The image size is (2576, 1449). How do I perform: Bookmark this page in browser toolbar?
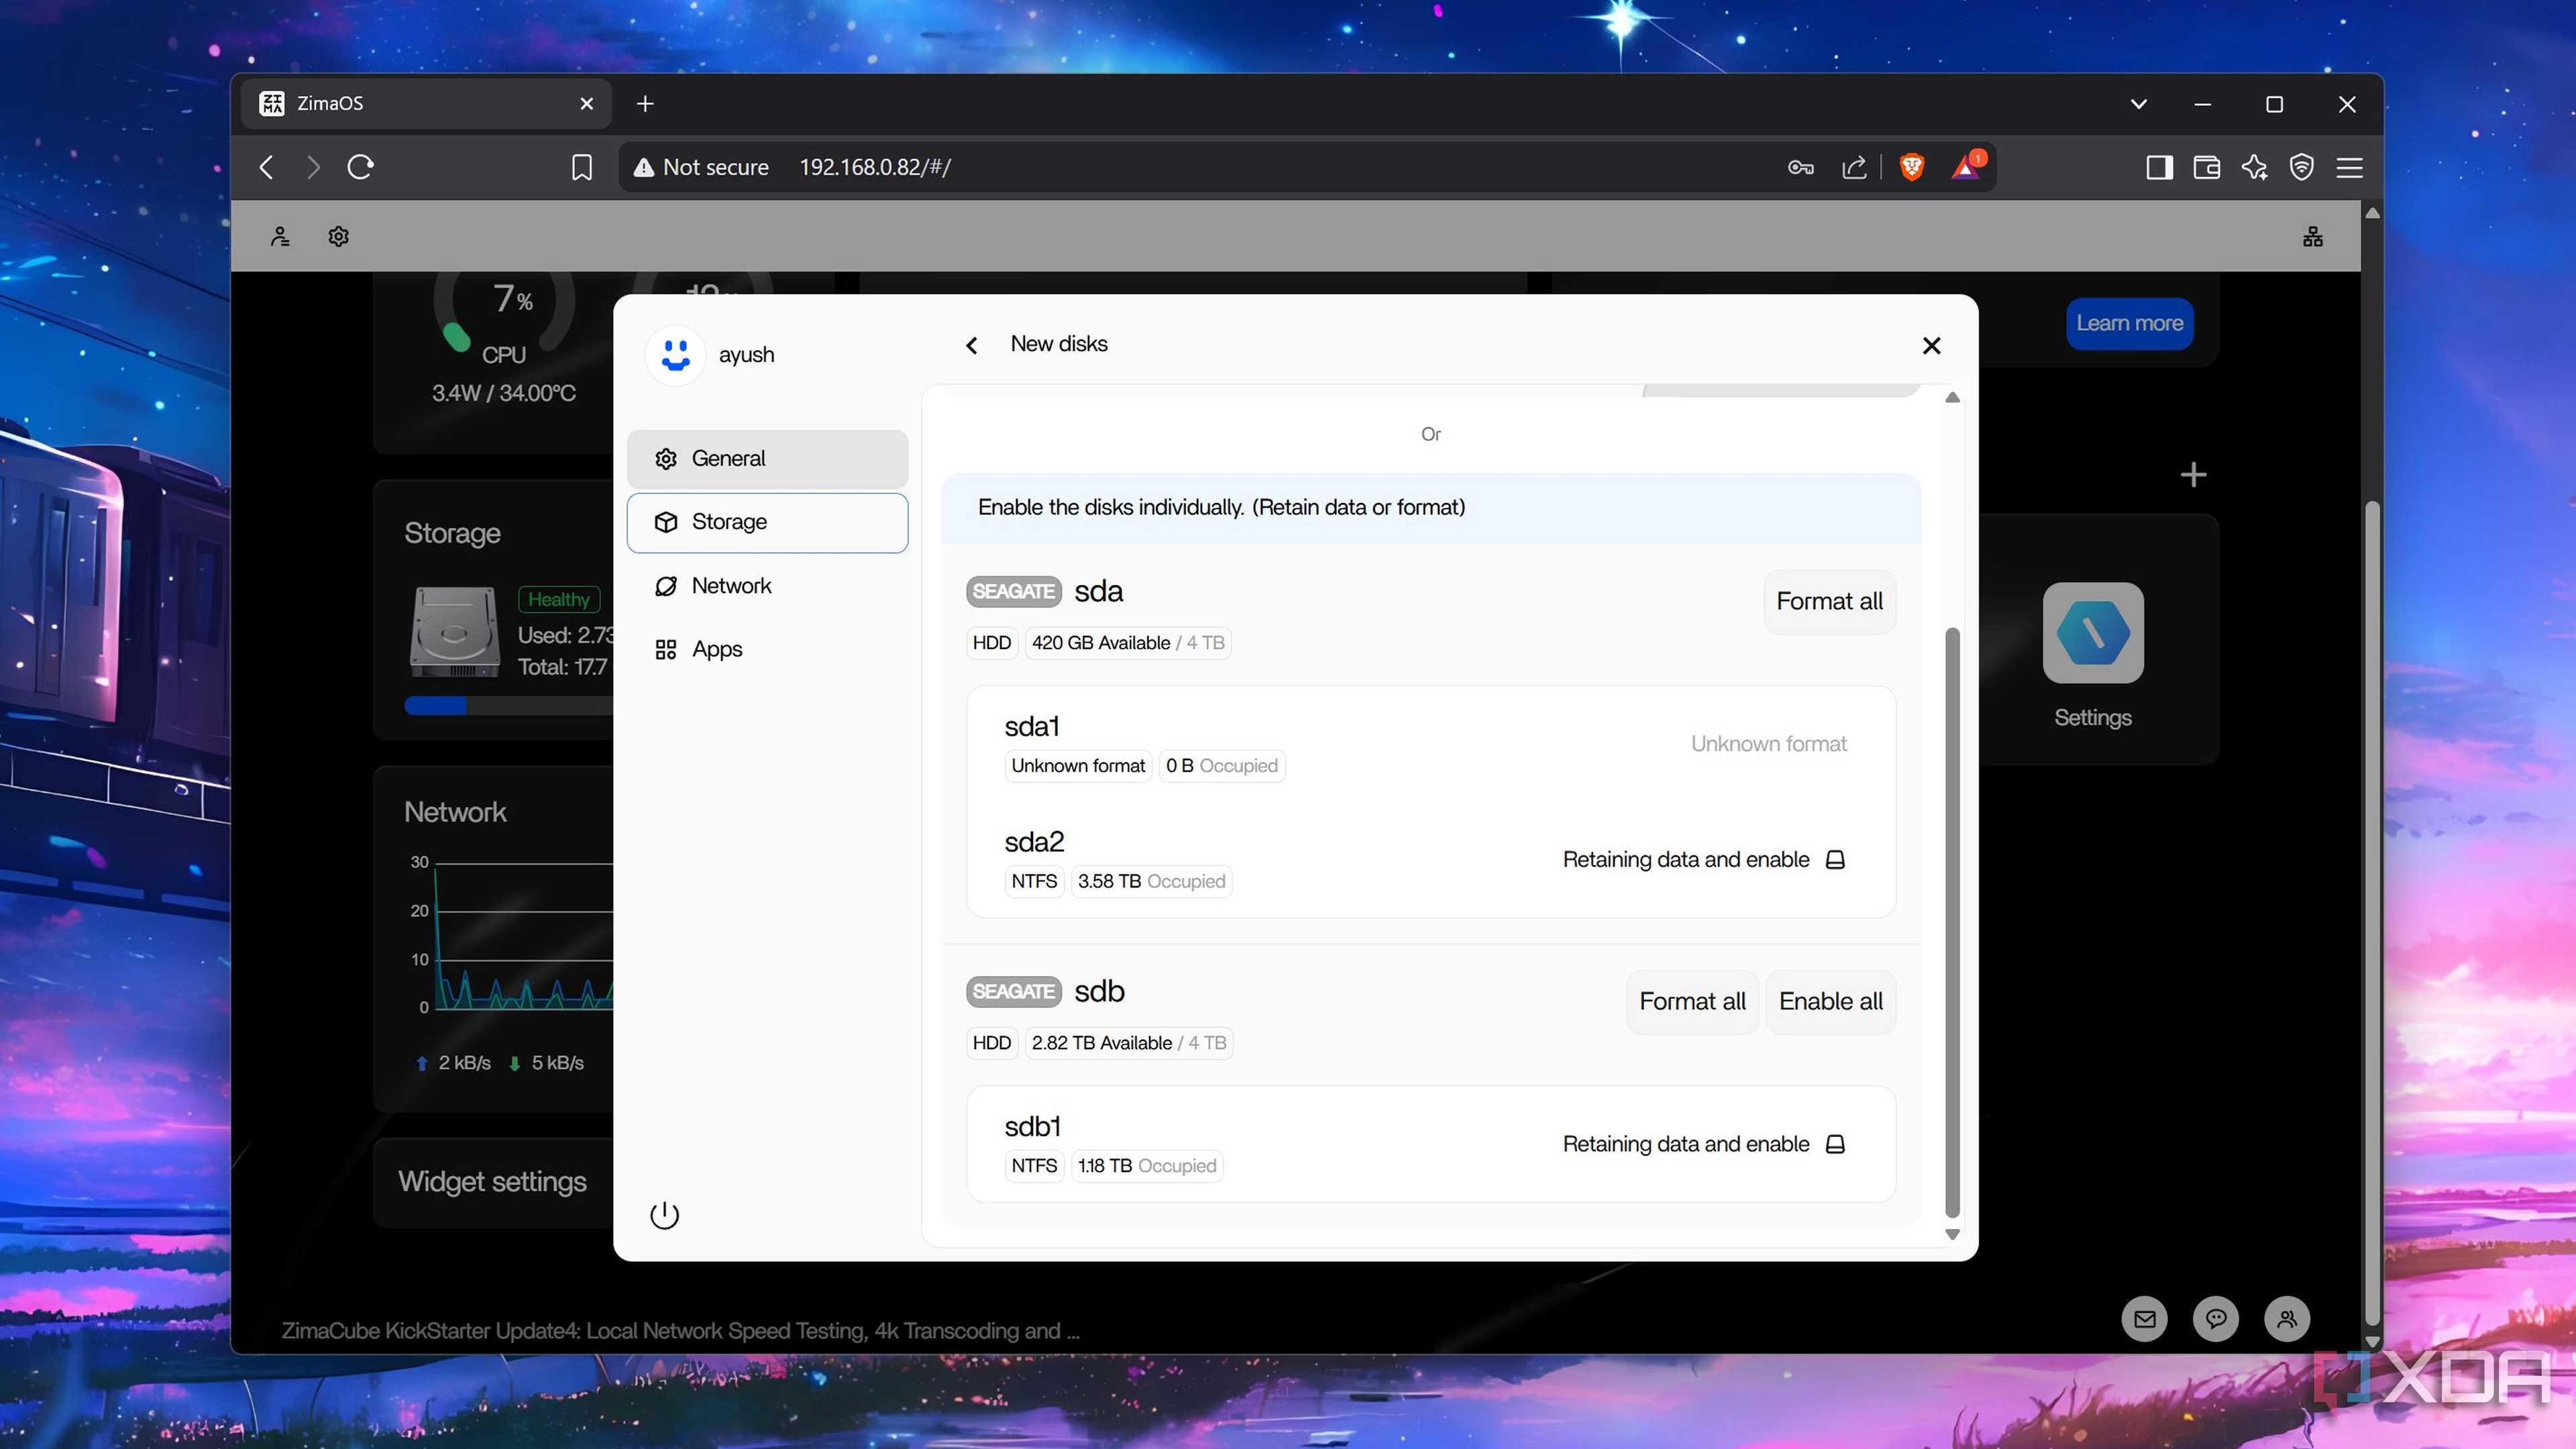coord(581,167)
